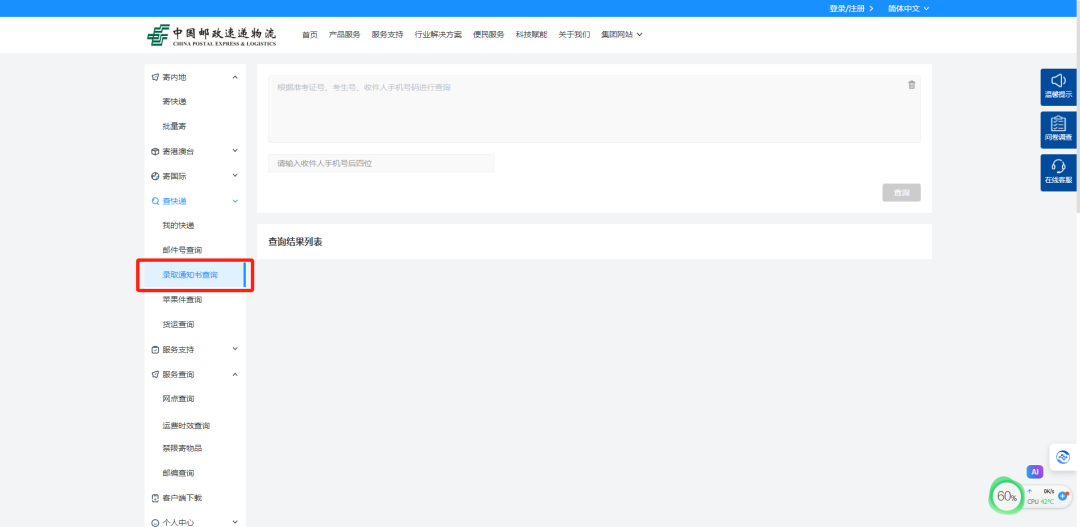
Task: Open the 简体中文 language dropdown
Action: pos(908,8)
